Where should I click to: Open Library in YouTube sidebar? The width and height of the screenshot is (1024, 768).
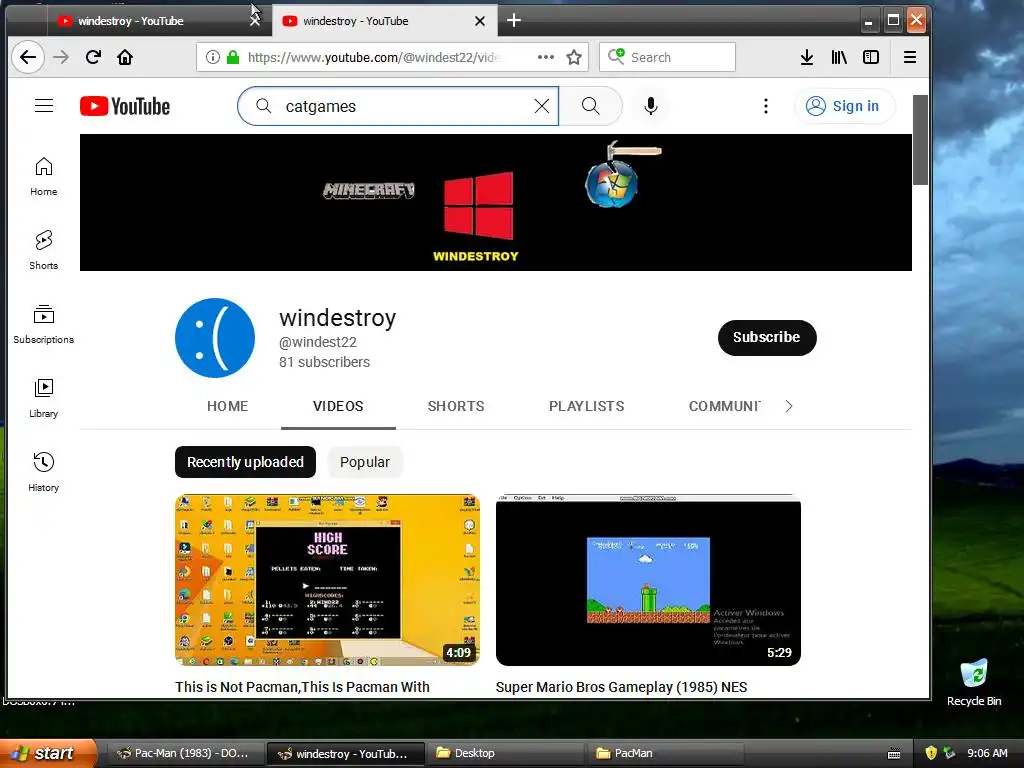(x=44, y=398)
